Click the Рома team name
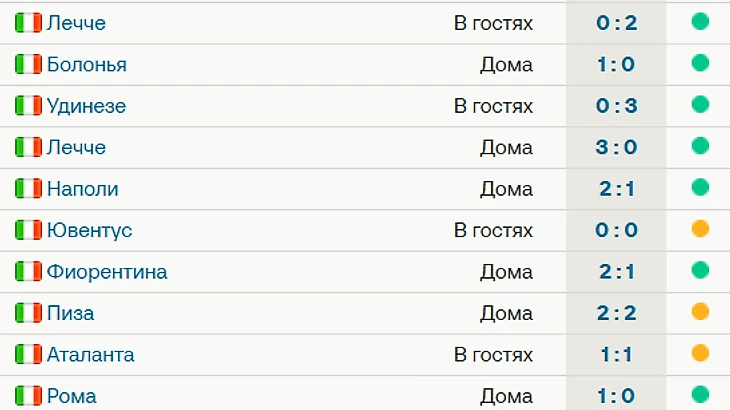Screen dimensions: 730x410 pyautogui.click(x=72, y=397)
